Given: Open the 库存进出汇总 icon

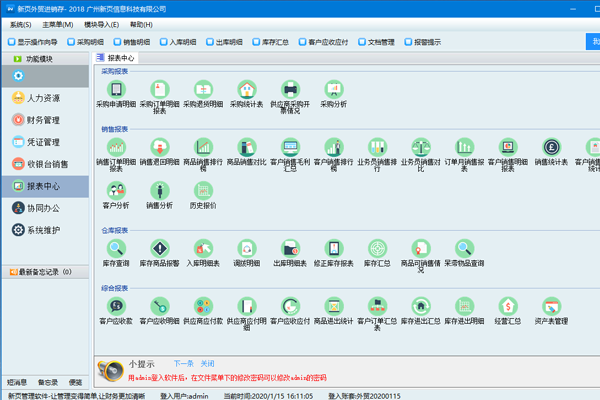Looking at the screenshot, I should coord(421,307).
